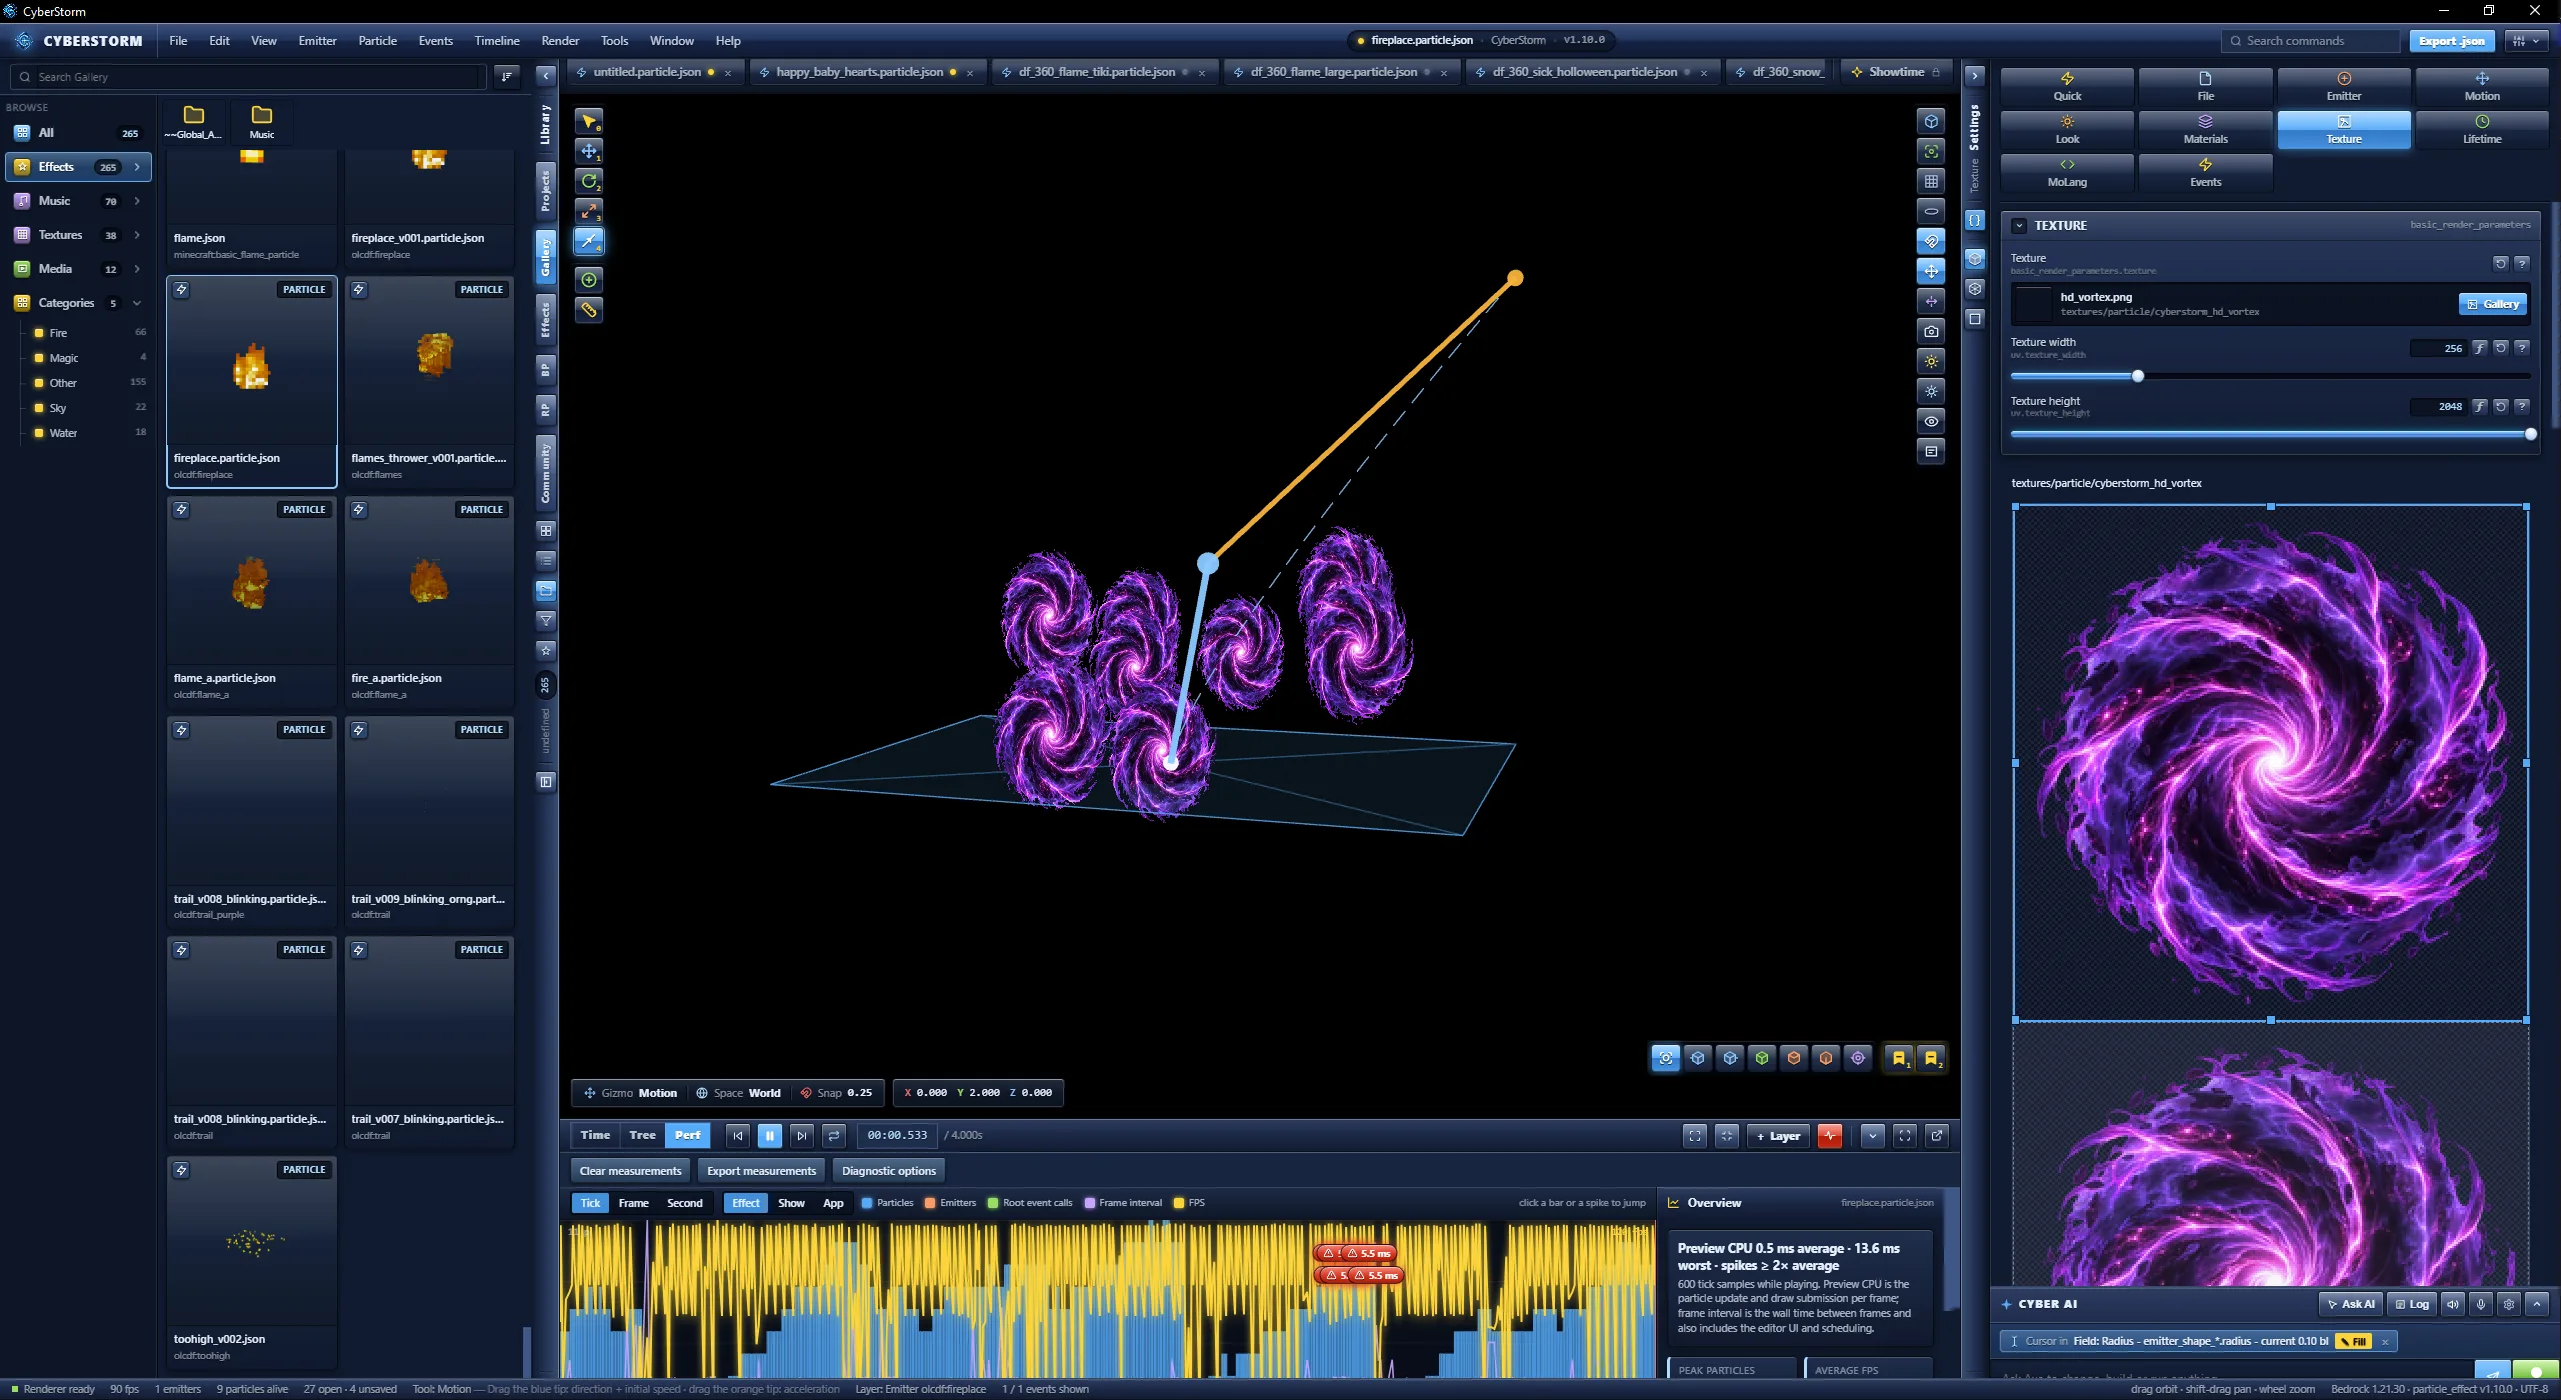The width and height of the screenshot is (2561, 1400).
Task: Select the arrow pointer tool in viewport toolbar
Action: click(589, 121)
